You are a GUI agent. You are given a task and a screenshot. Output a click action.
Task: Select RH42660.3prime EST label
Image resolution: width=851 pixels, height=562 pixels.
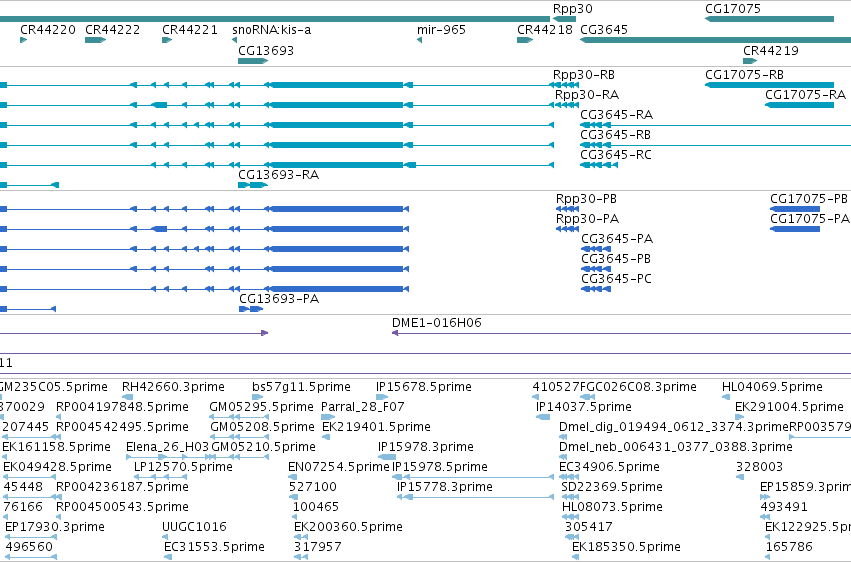point(173,387)
